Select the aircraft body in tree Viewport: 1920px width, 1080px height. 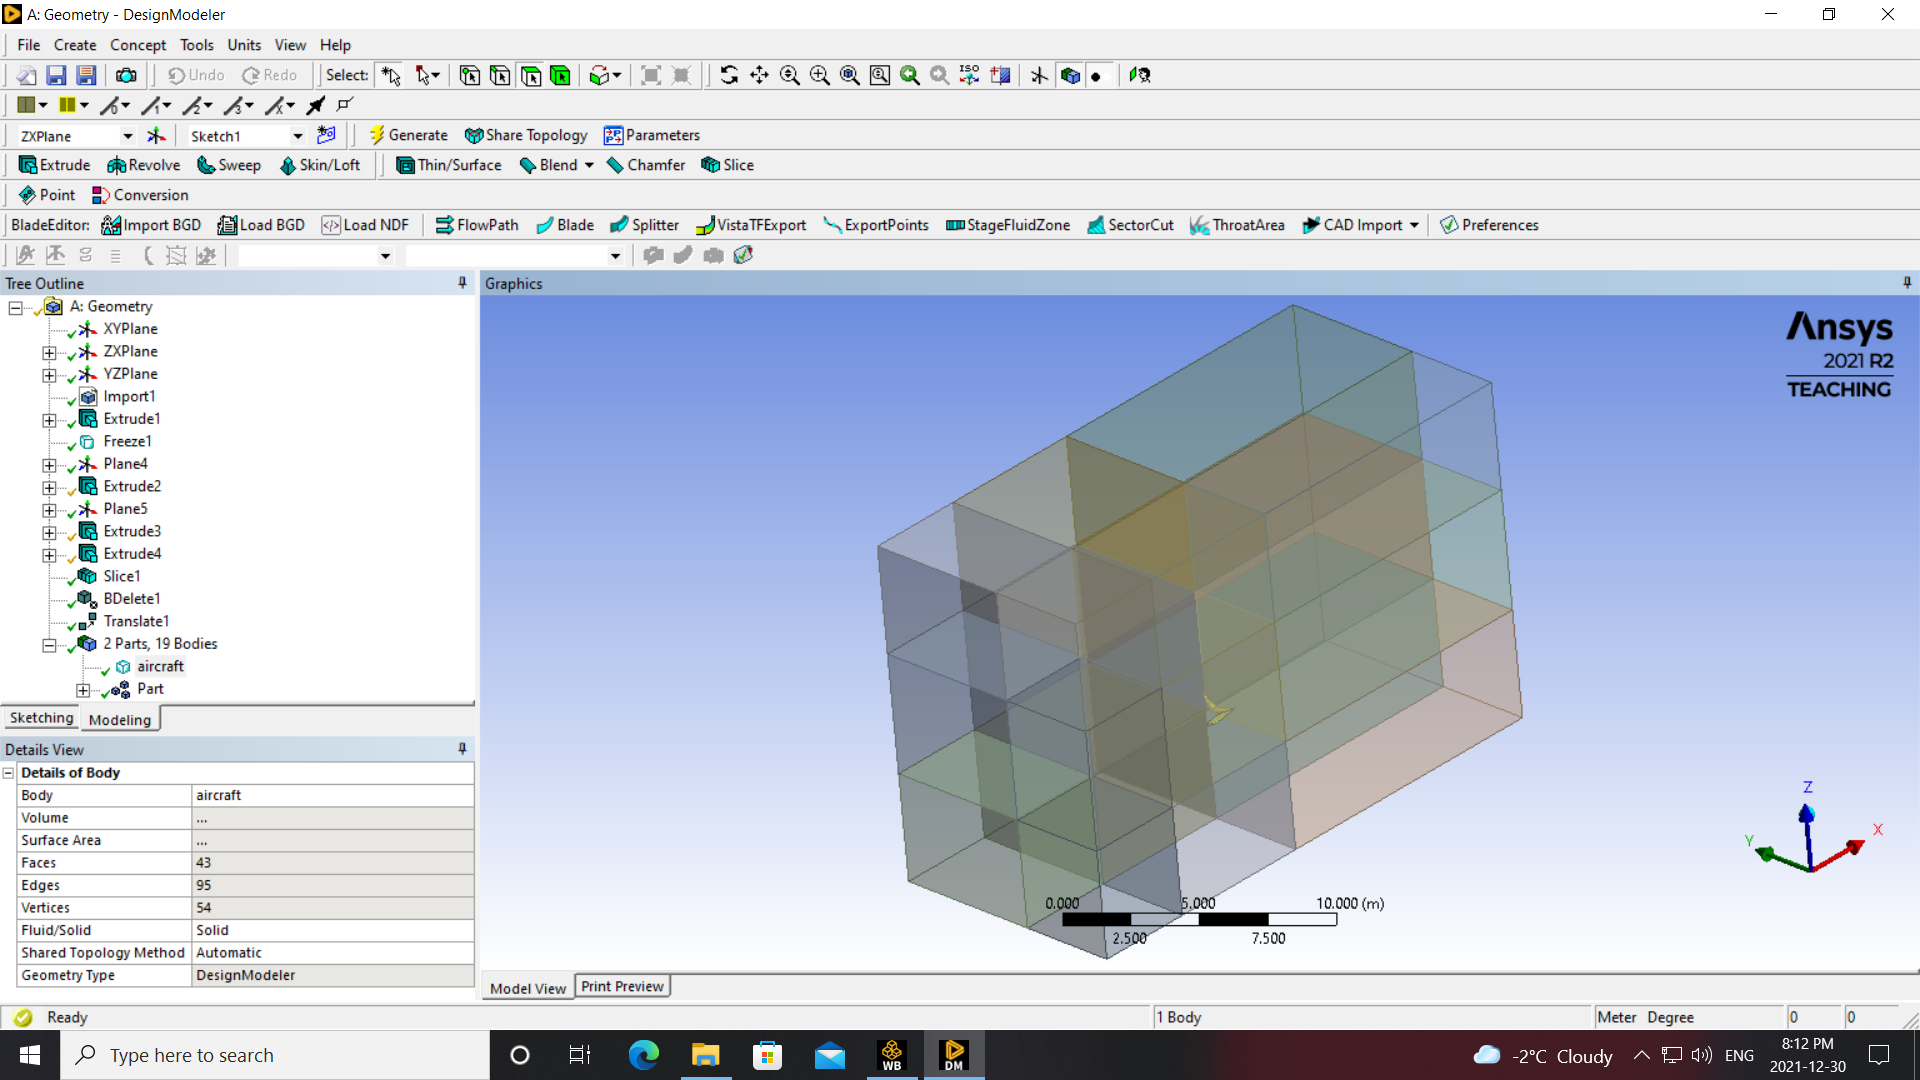tap(160, 667)
